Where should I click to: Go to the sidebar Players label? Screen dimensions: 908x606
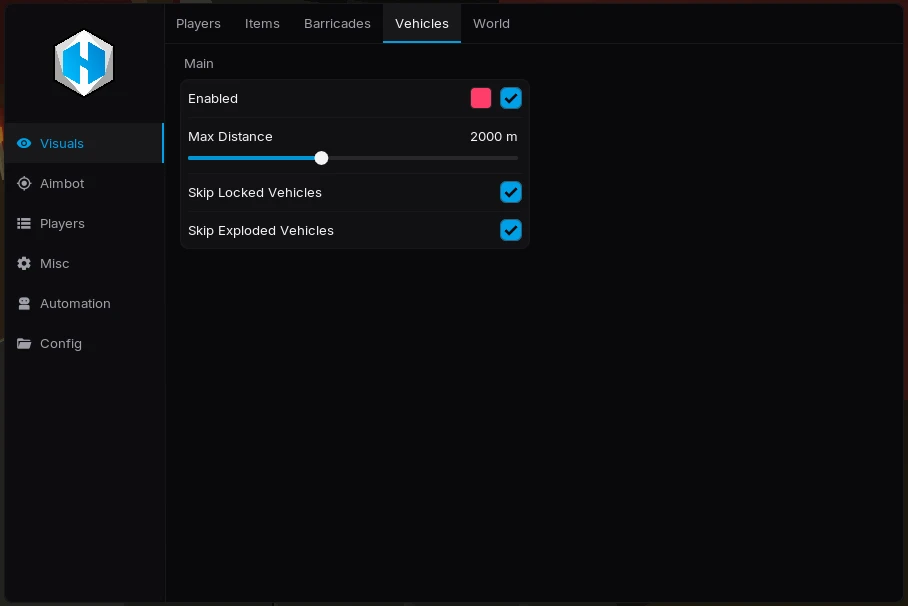[x=62, y=223]
